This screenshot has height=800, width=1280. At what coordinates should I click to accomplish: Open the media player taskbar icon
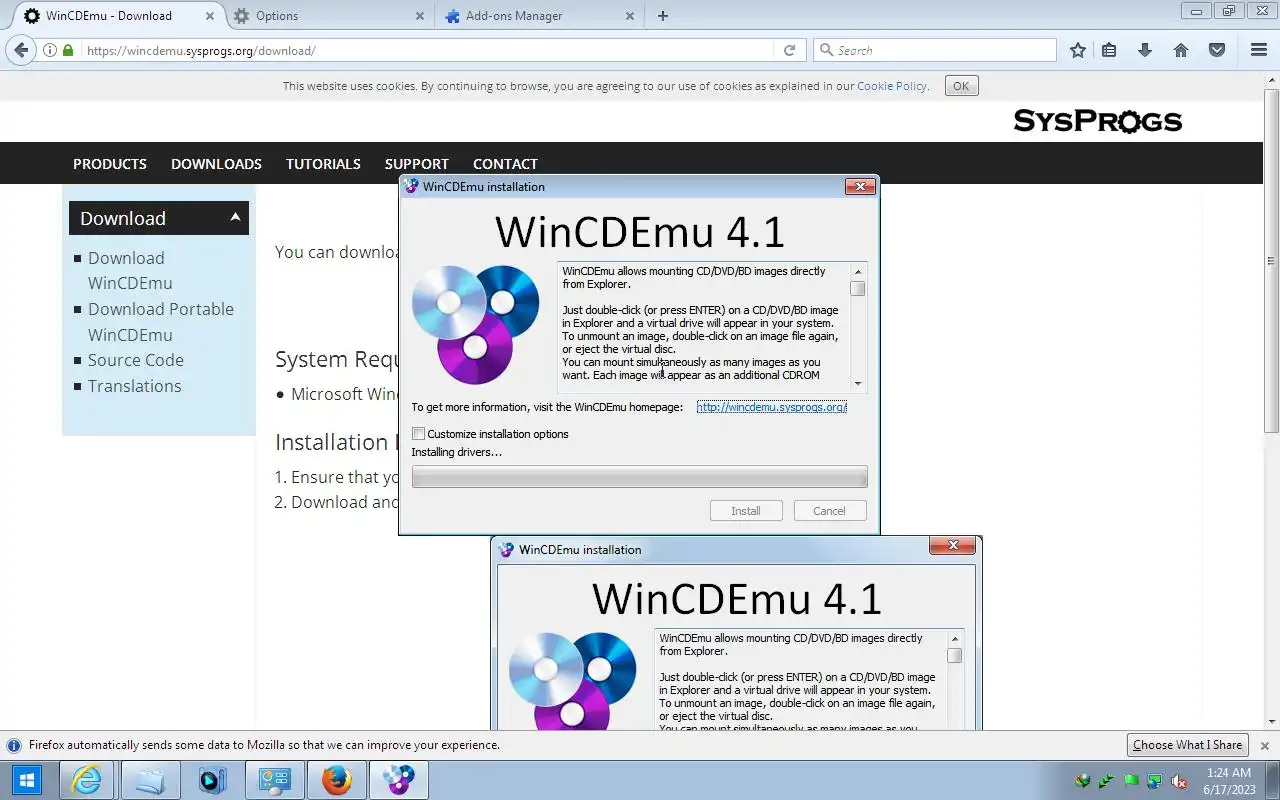(212, 780)
